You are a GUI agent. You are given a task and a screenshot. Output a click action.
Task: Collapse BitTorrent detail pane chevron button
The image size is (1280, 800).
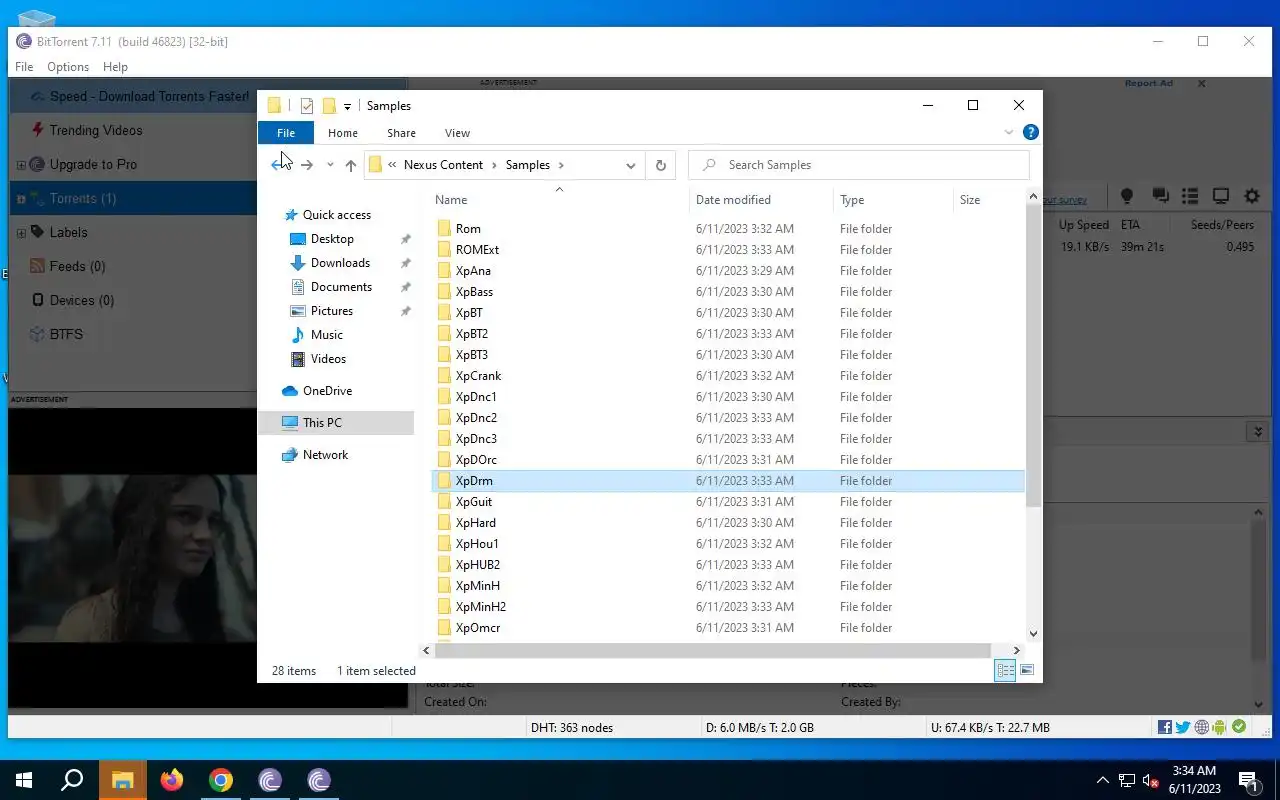[1258, 432]
